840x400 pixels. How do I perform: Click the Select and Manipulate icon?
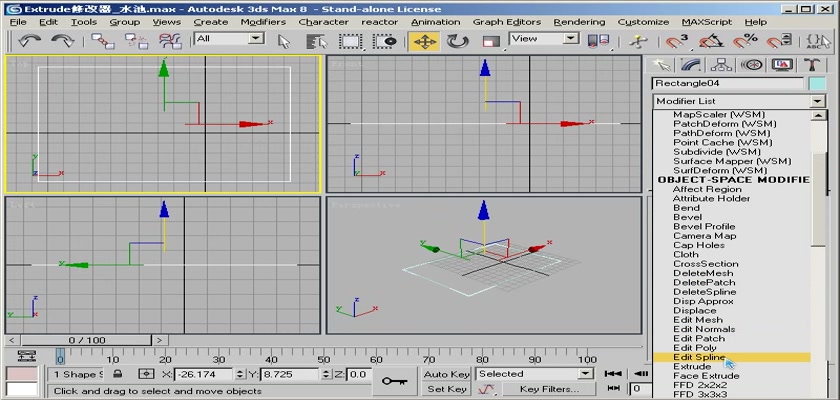click(x=638, y=41)
